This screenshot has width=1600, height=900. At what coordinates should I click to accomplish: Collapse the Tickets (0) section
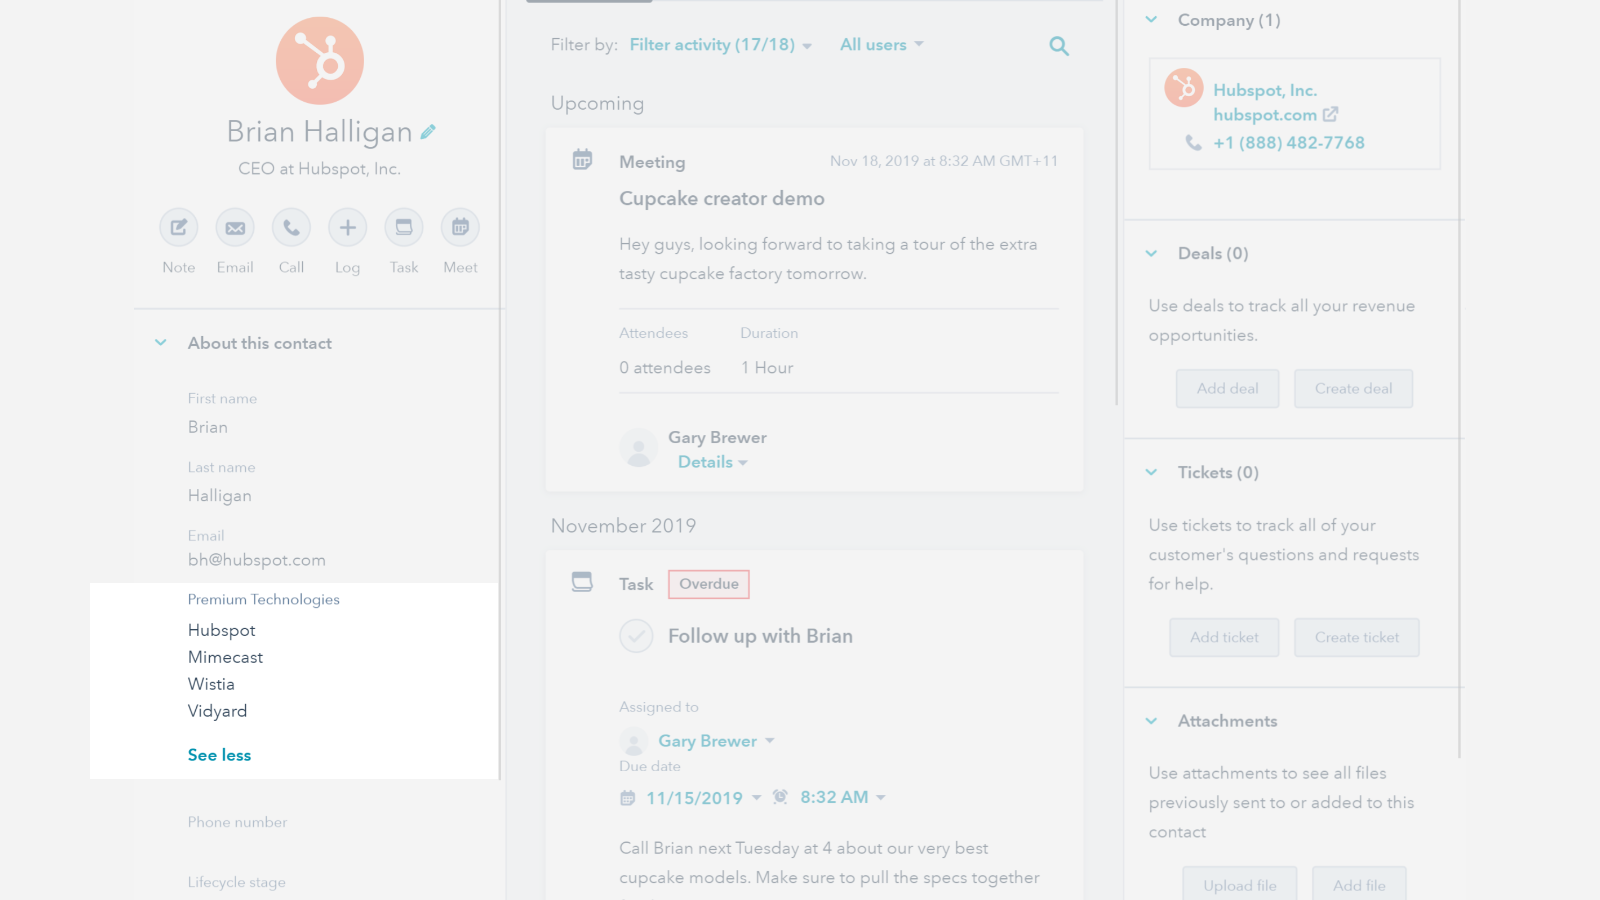pos(1152,473)
